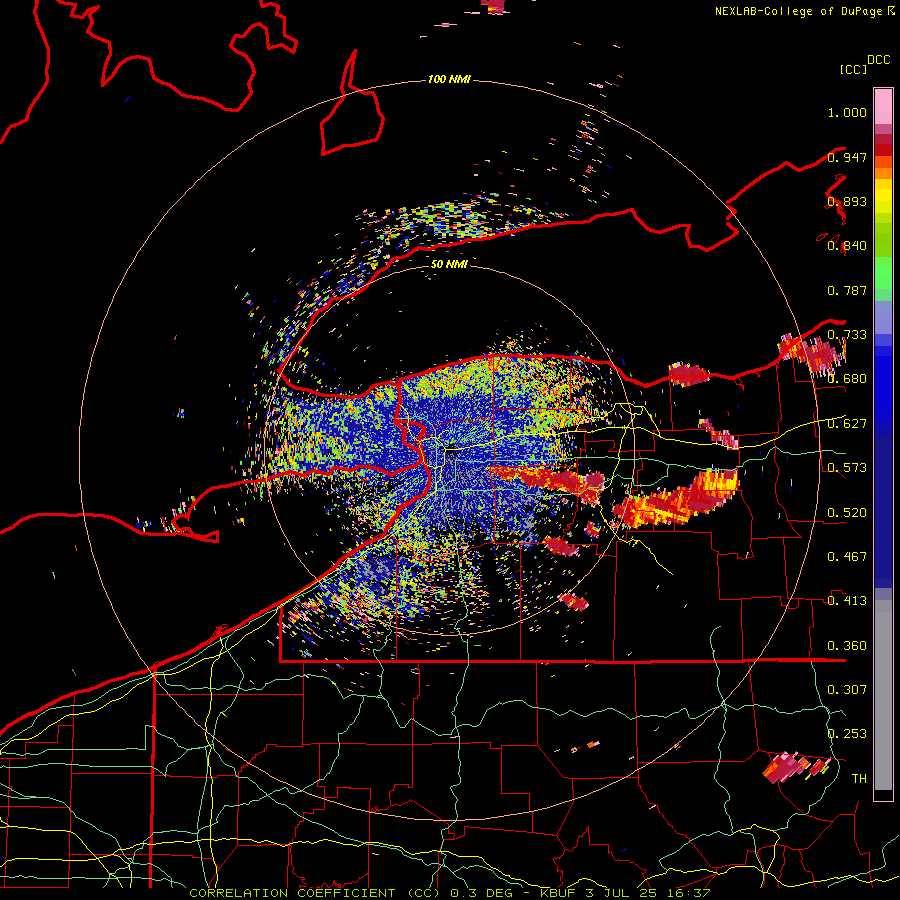Viewport: 900px width, 900px height.
Task: Click the DCC product label above the color bar
Action: pos(879,60)
